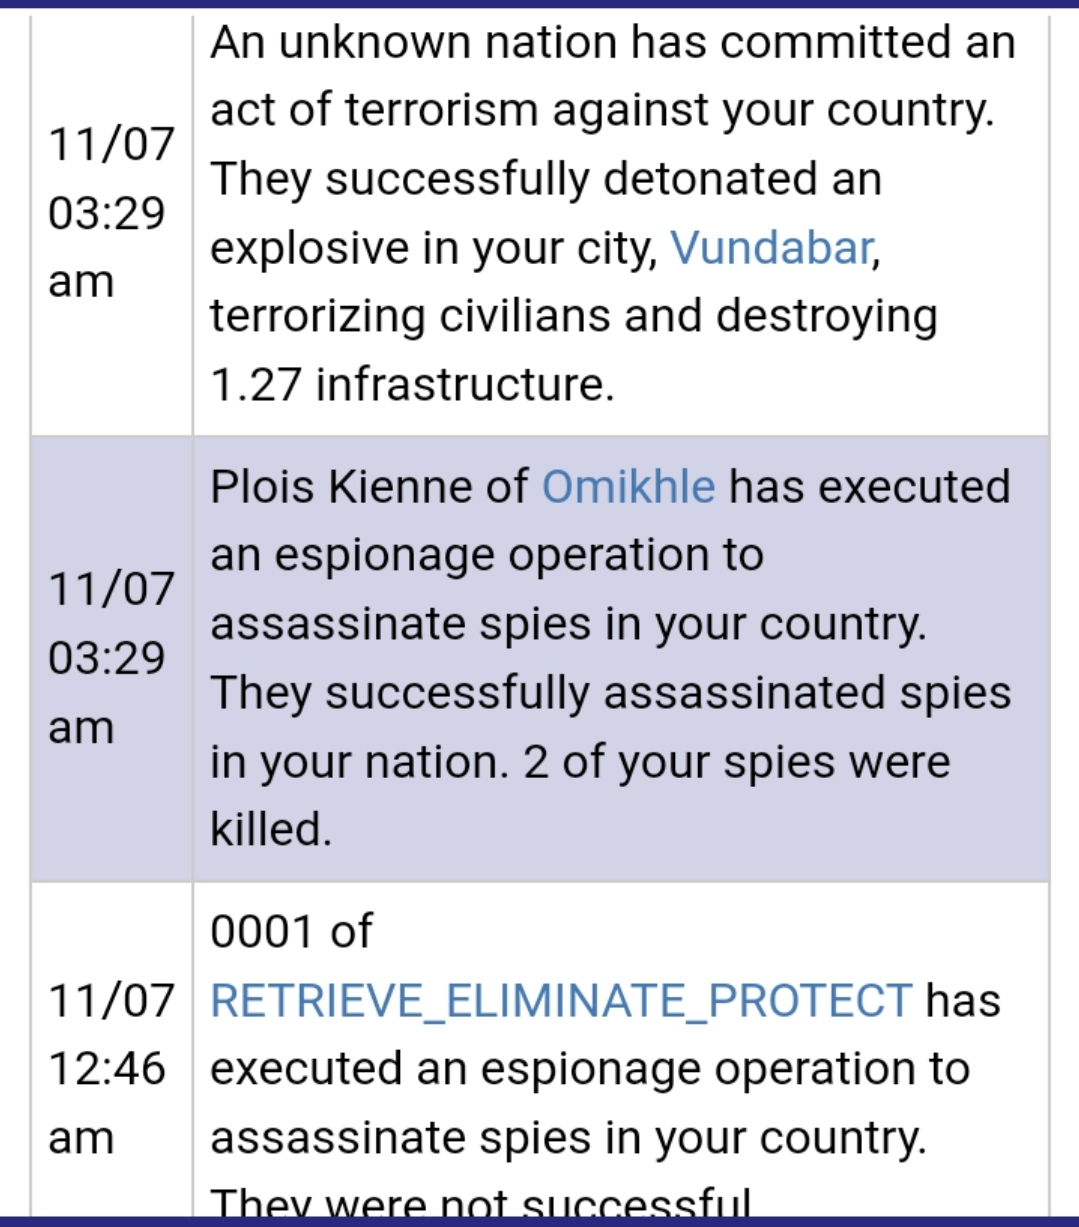Screen dimensions: 1079x1227
Task: Click the "They successfully detonated an" line
Action: 546,179
